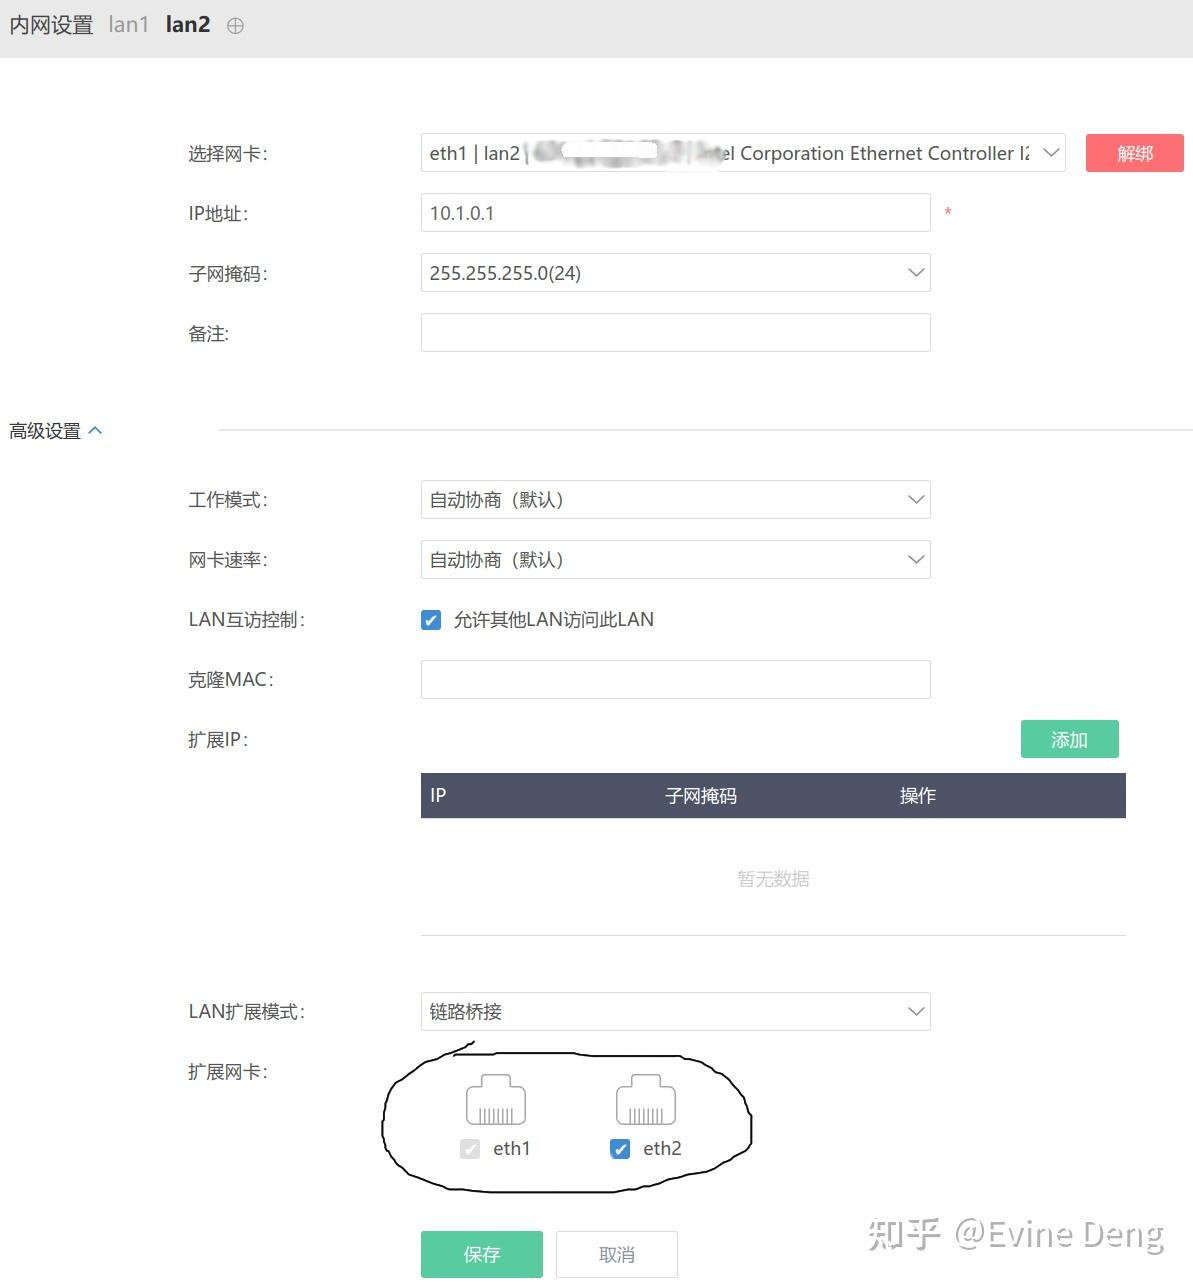Click the 保存 save button
The height and width of the screenshot is (1287, 1193).
click(x=481, y=1254)
